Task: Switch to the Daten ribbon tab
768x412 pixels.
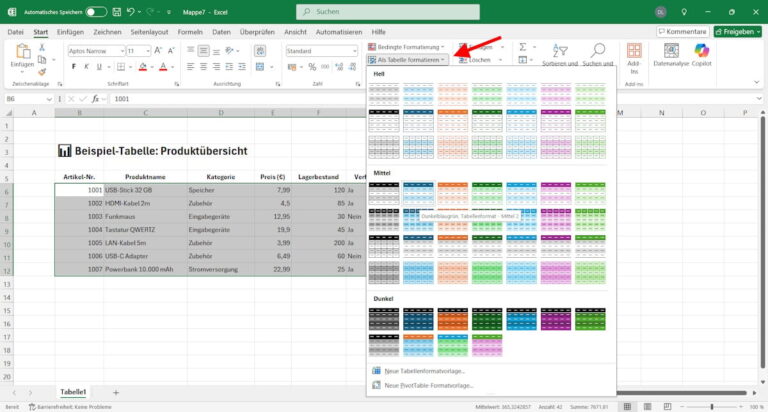Action: point(221,32)
